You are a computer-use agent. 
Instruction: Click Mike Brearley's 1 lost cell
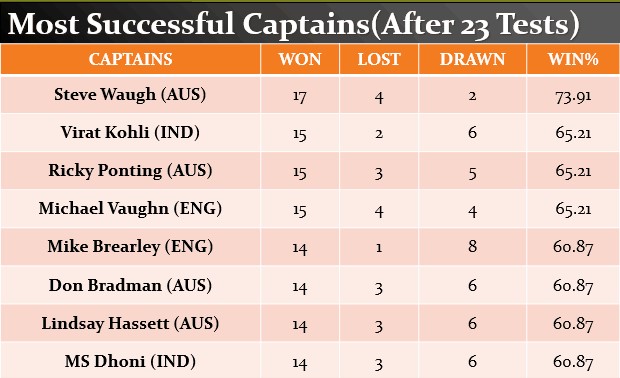(379, 248)
